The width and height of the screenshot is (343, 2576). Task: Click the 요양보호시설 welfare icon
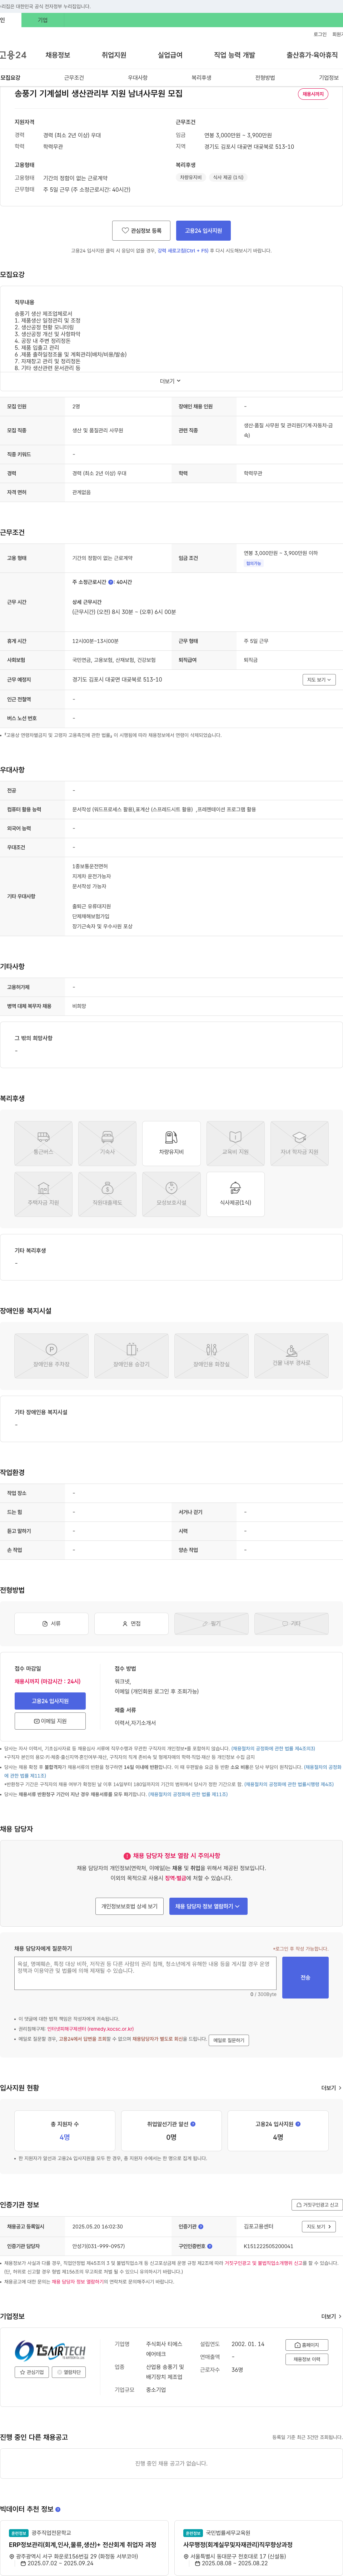[171, 1194]
